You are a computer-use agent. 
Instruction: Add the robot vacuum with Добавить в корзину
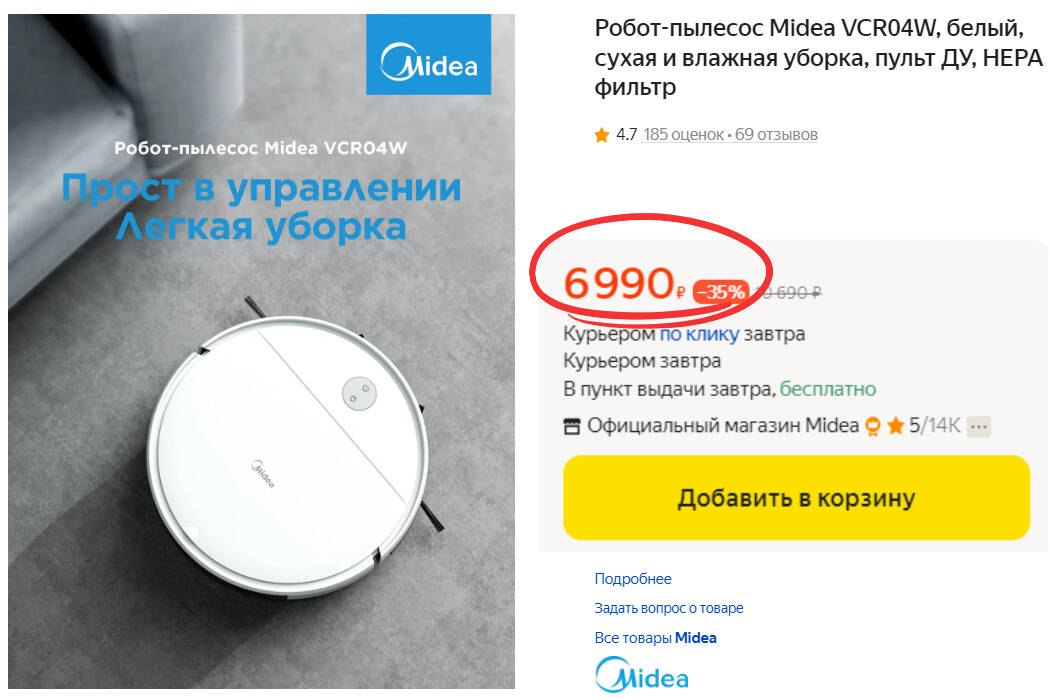[x=796, y=498]
